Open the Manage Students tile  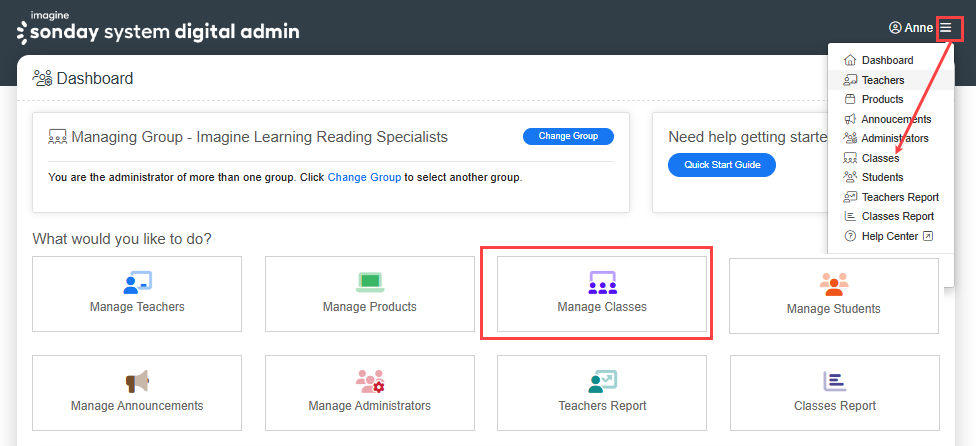click(834, 296)
